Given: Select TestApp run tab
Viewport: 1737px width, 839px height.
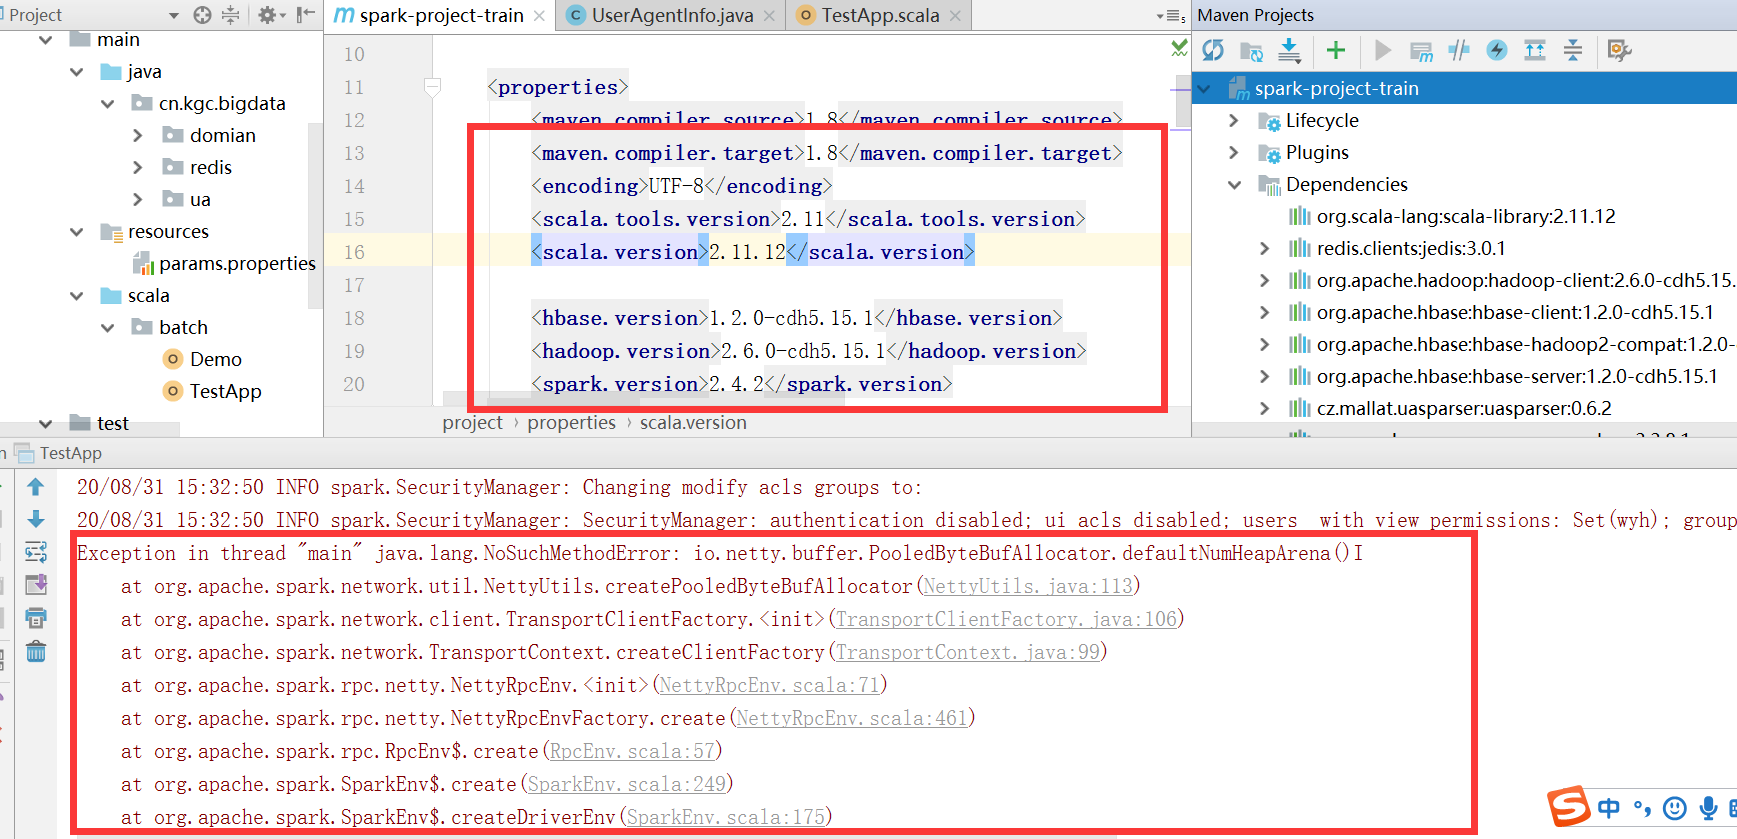Looking at the screenshot, I should tap(58, 453).
